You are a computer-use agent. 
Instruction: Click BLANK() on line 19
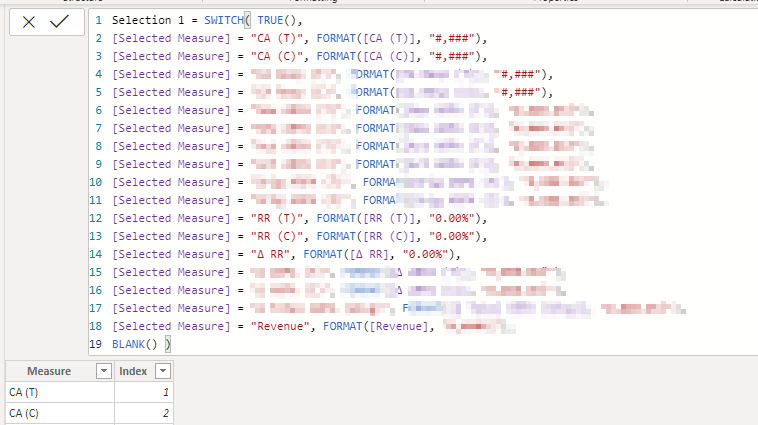click(x=135, y=344)
